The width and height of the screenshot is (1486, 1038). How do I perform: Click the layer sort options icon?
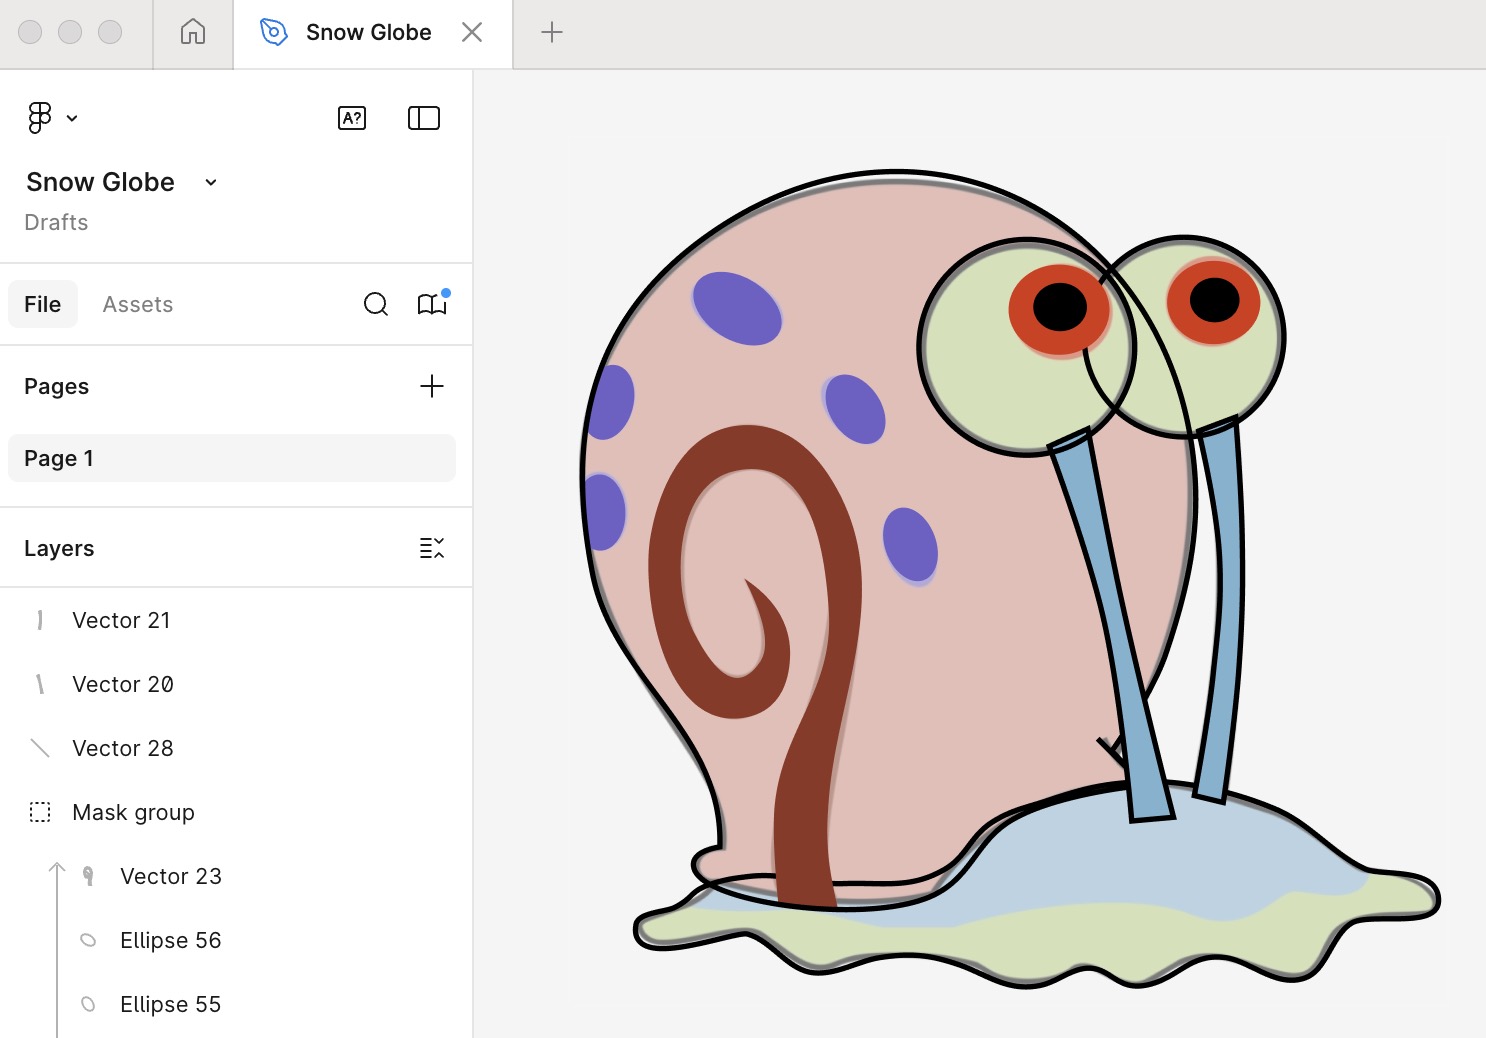[x=432, y=547]
